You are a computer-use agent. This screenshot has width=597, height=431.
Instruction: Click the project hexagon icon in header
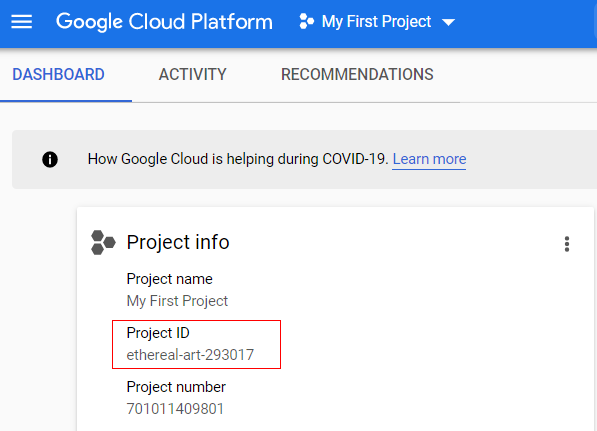[306, 21]
